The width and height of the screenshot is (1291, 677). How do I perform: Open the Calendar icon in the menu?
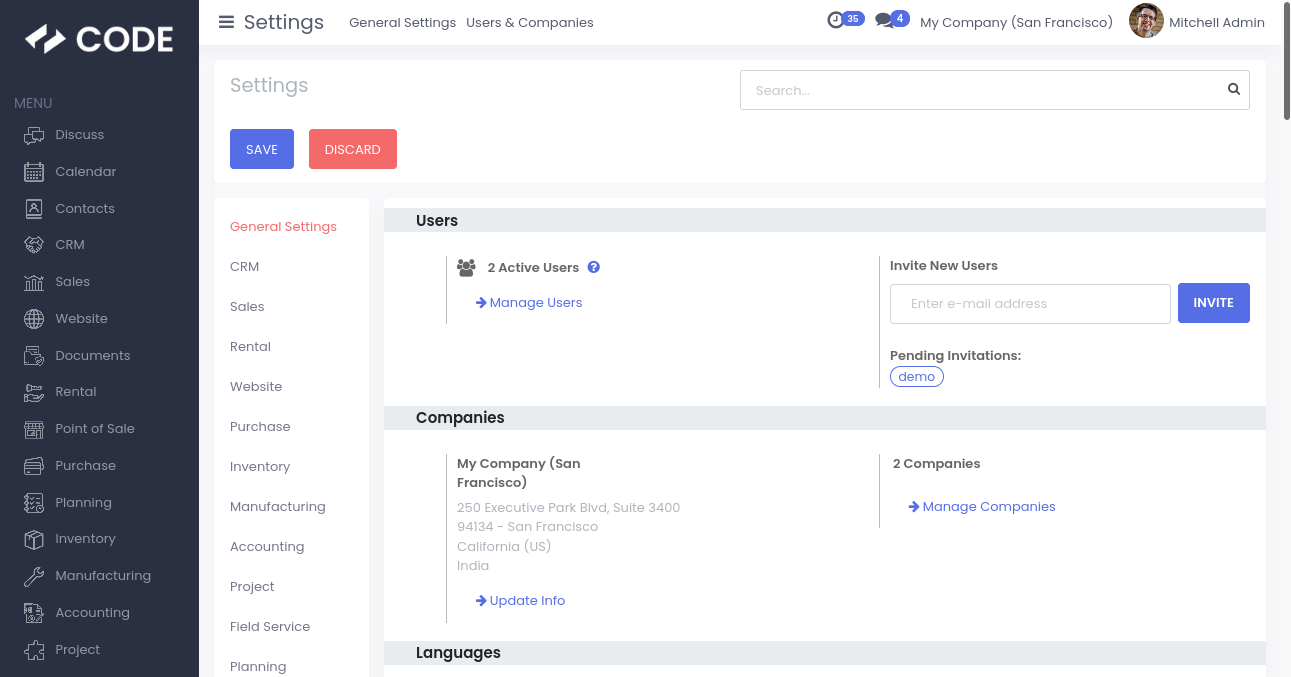[x=34, y=172]
